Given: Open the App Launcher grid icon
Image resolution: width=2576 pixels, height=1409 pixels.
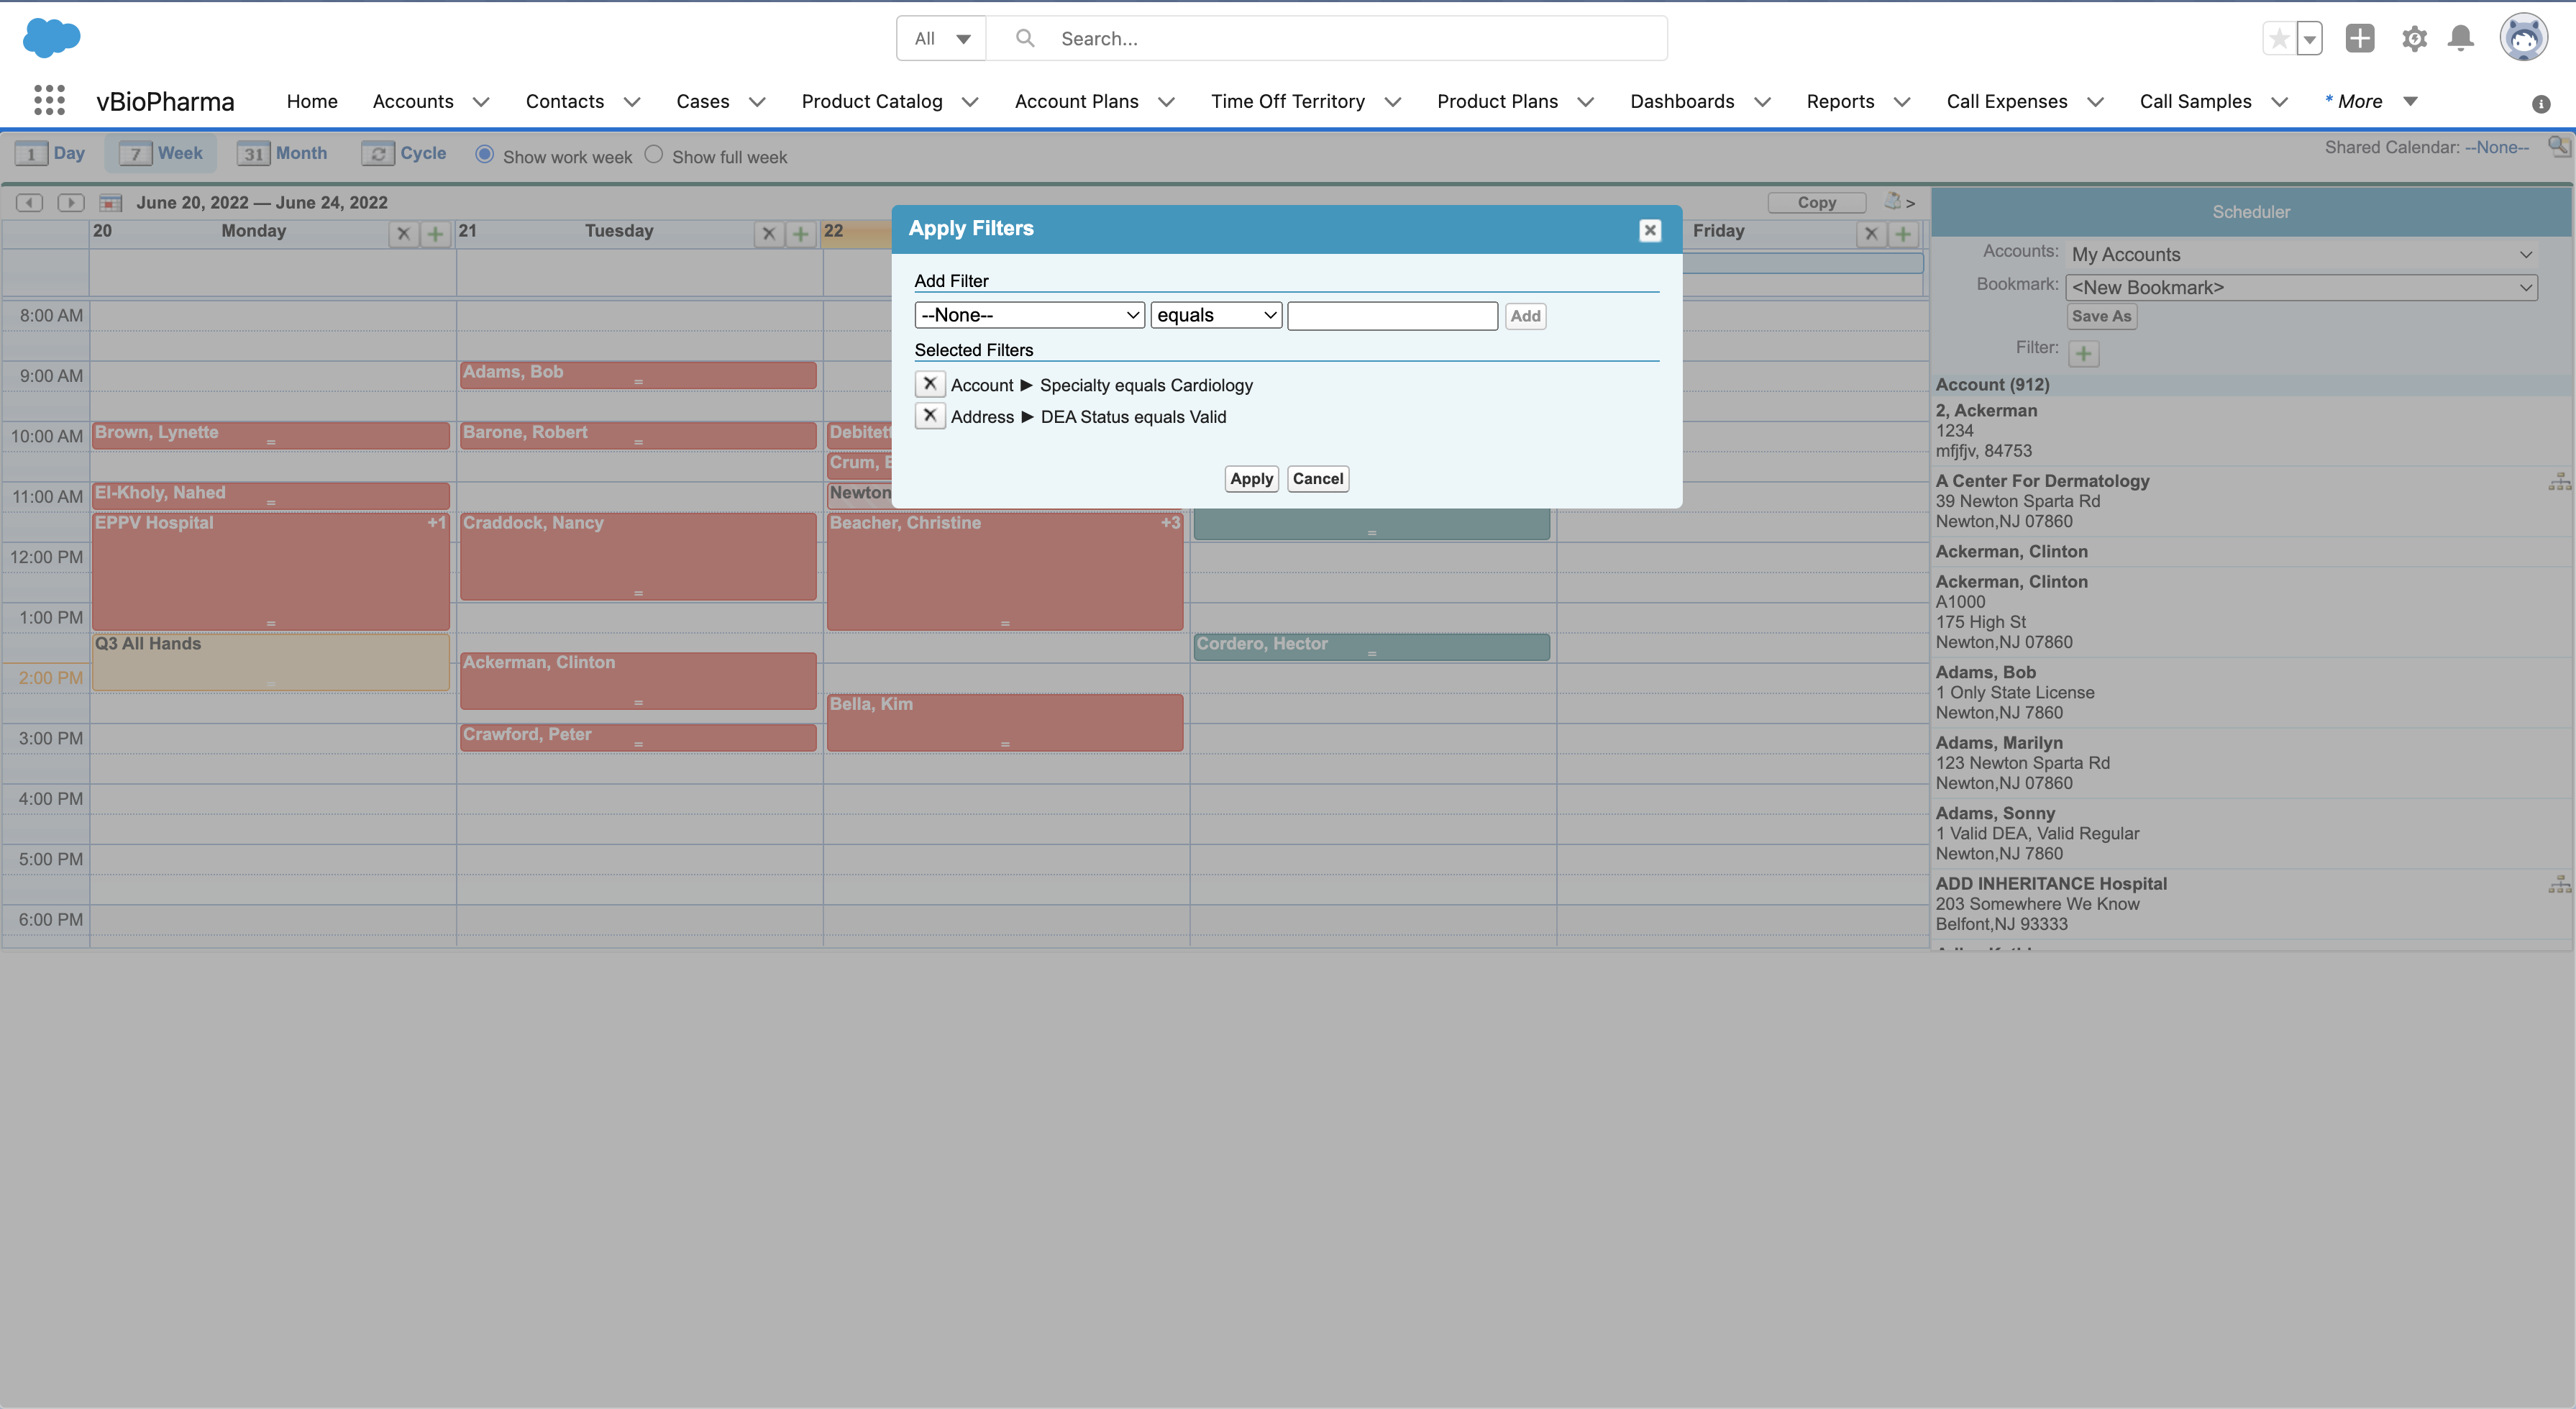Looking at the screenshot, I should coord(49,100).
